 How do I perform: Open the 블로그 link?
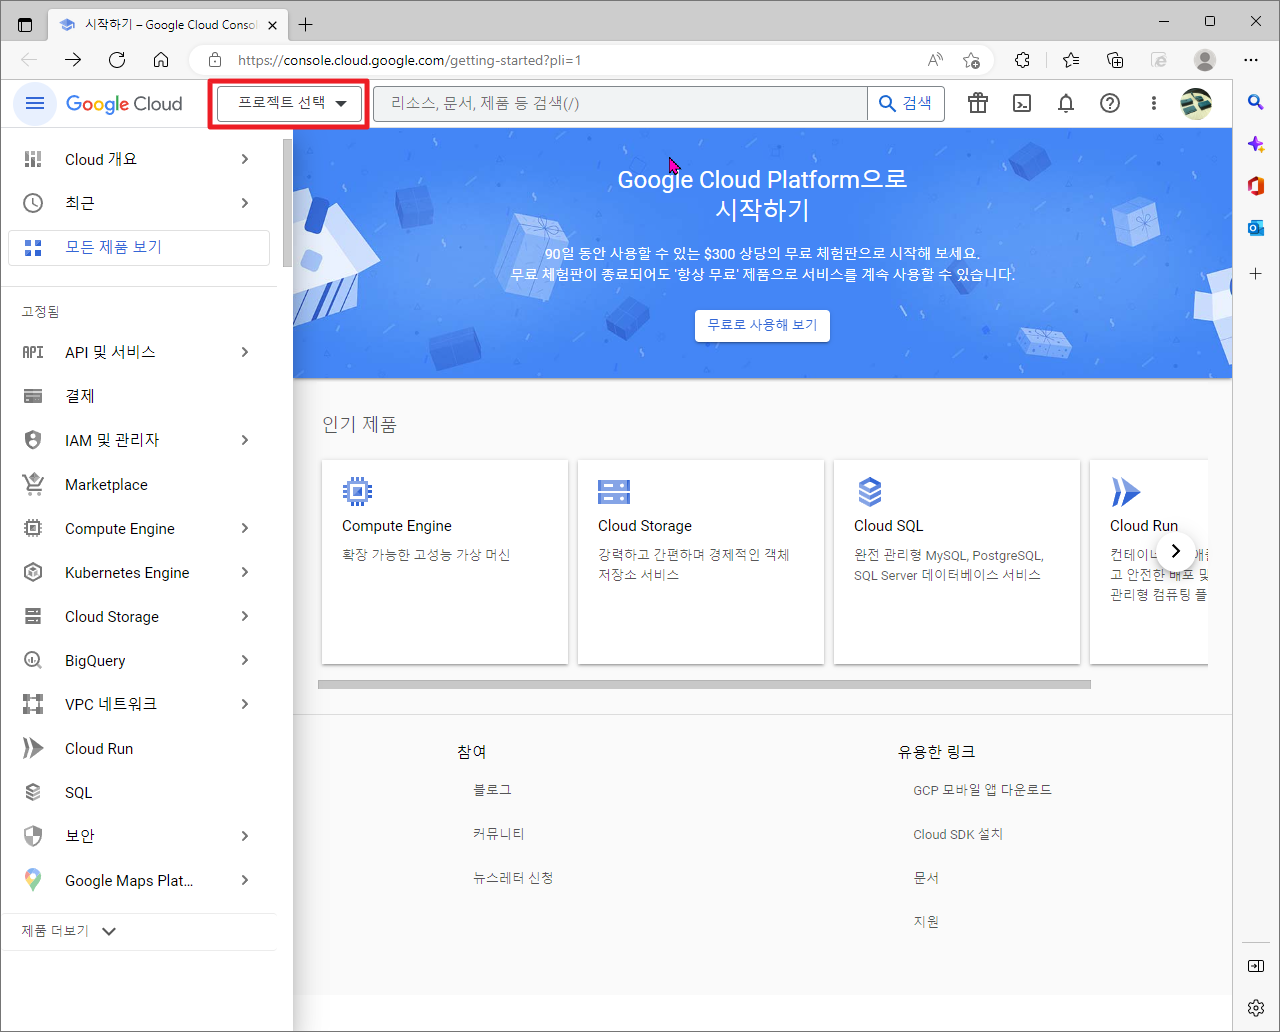point(492,790)
